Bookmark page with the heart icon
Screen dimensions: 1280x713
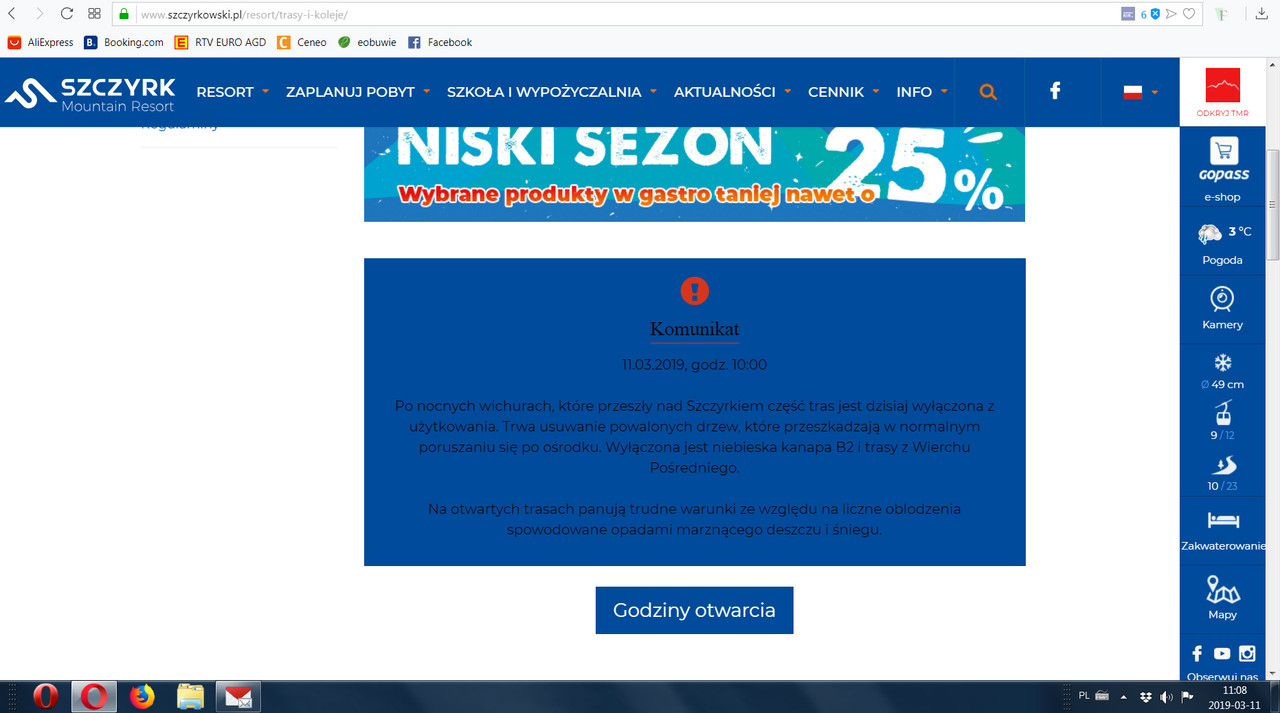(1189, 14)
